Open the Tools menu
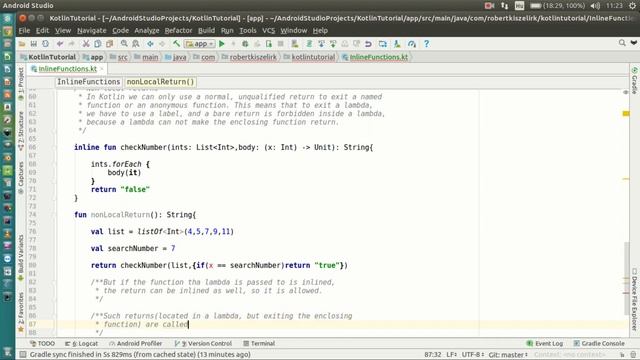 (x=247, y=31)
